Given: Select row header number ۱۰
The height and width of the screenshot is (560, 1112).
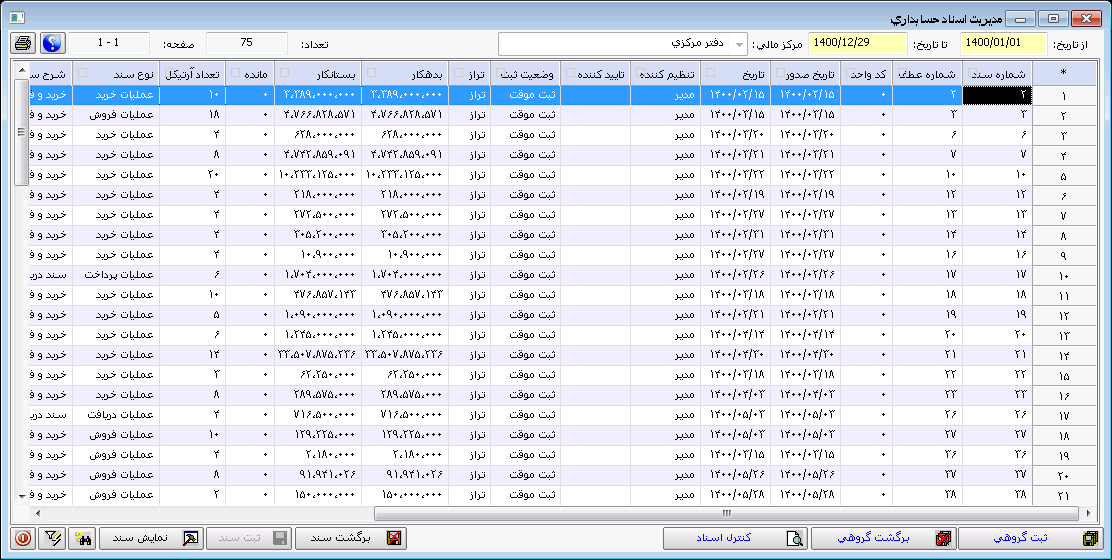Looking at the screenshot, I should coord(1063,275).
